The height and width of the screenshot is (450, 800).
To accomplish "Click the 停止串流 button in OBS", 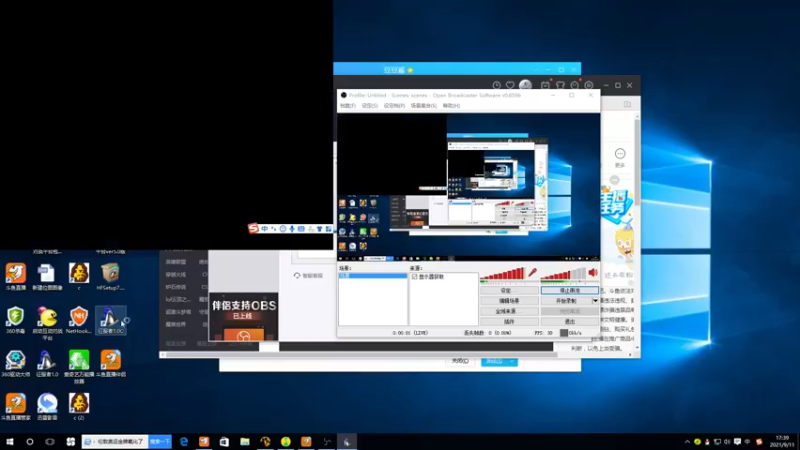I will [x=569, y=290].
